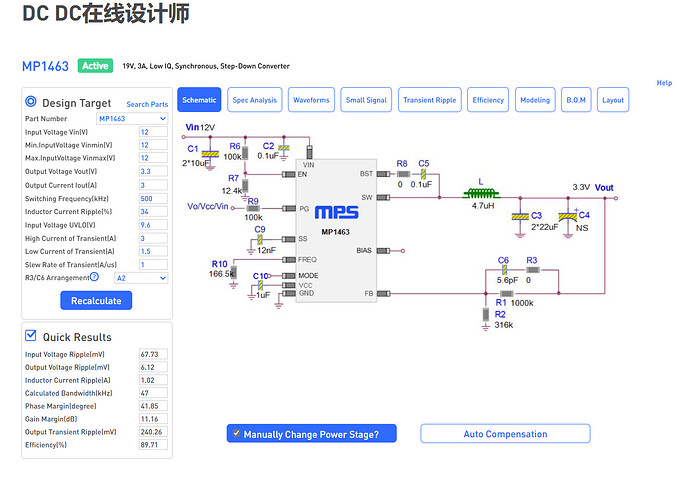The width and height of the screenshot is (690, 478).
Task: Click the inductor L component symbol
Action: 480,194
